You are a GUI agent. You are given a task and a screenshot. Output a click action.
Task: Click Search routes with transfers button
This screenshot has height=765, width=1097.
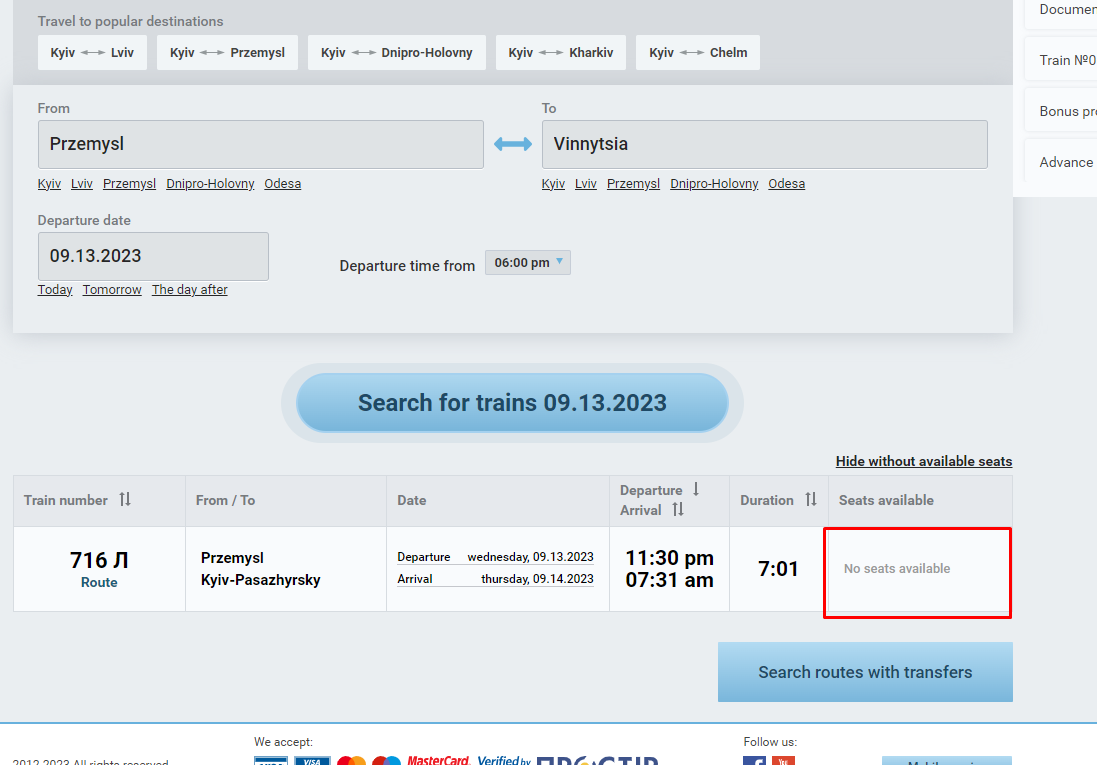coord(865,672)
